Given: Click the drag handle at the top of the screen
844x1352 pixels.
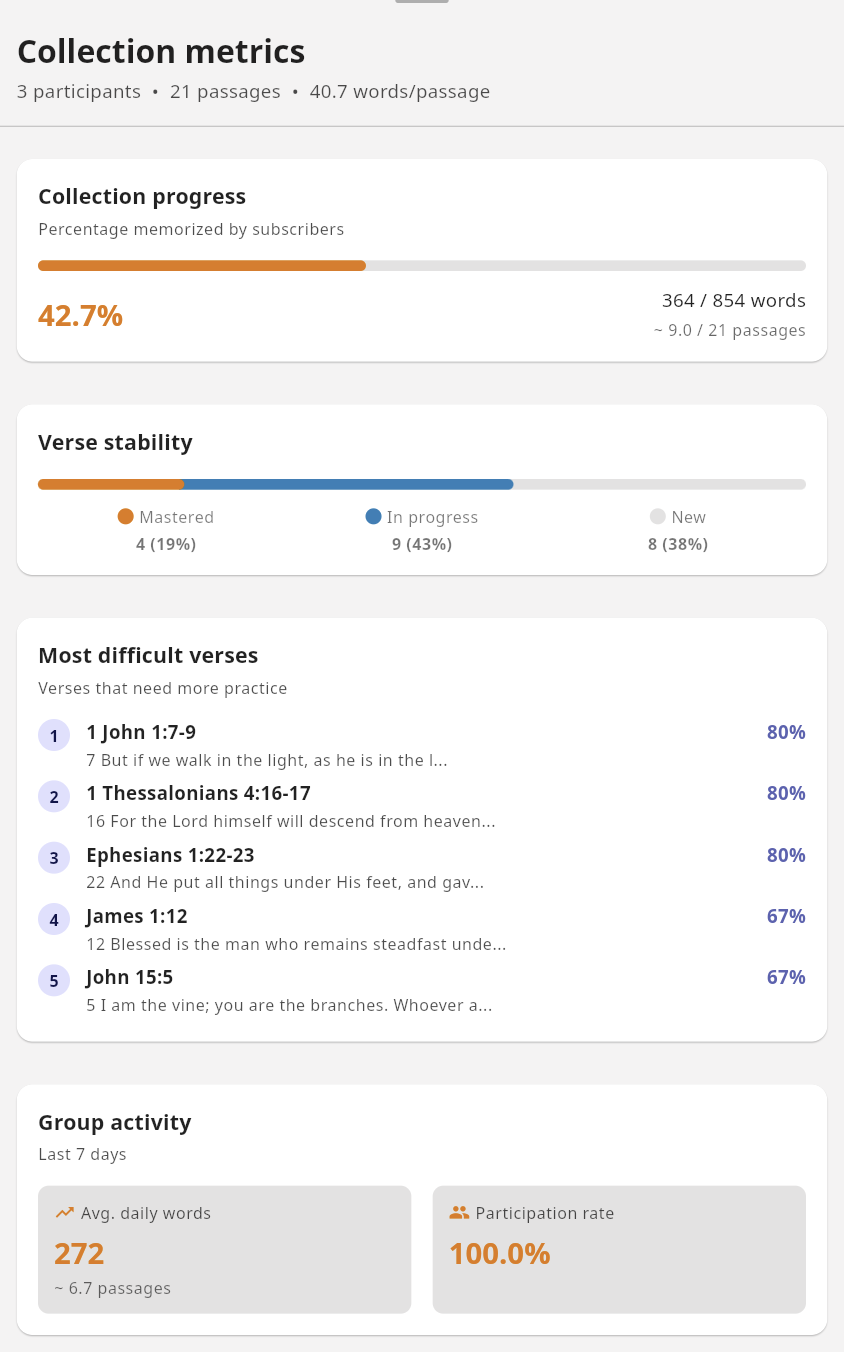Looking at the screenshot, I should 421,1.
